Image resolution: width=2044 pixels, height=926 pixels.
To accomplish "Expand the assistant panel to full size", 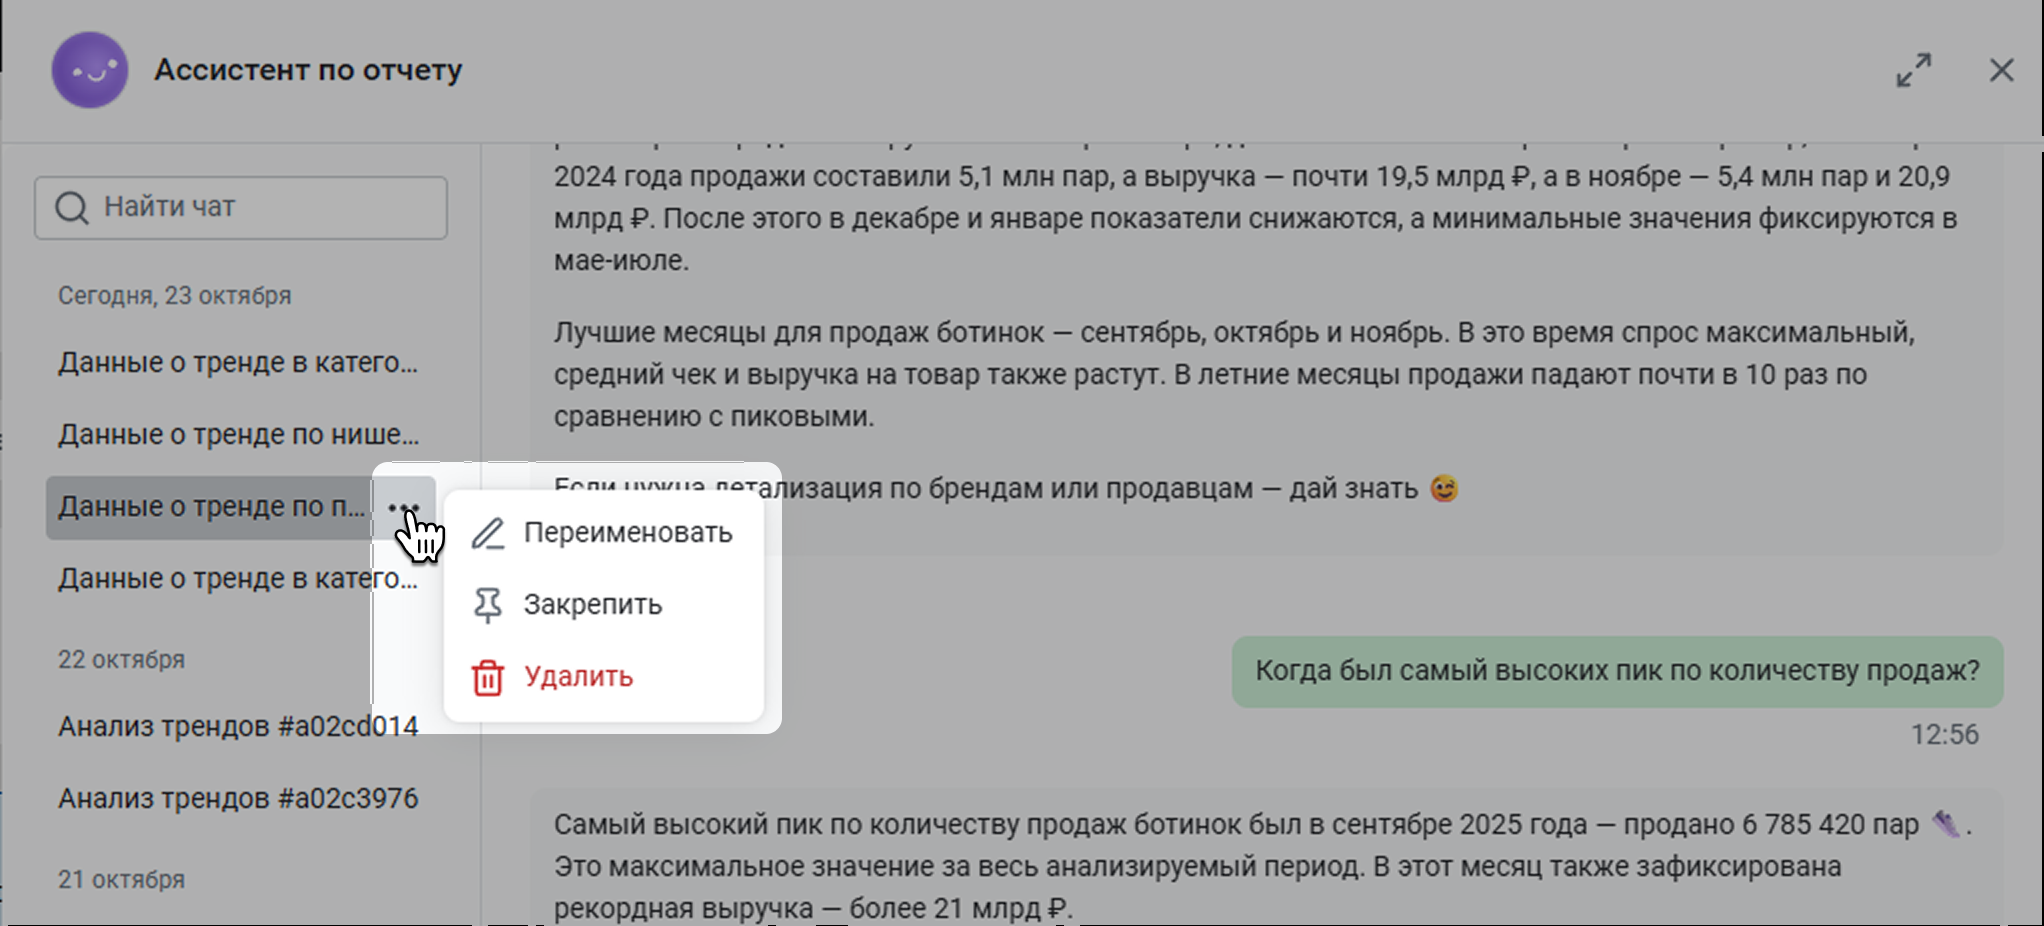I will click(1913, 70).
